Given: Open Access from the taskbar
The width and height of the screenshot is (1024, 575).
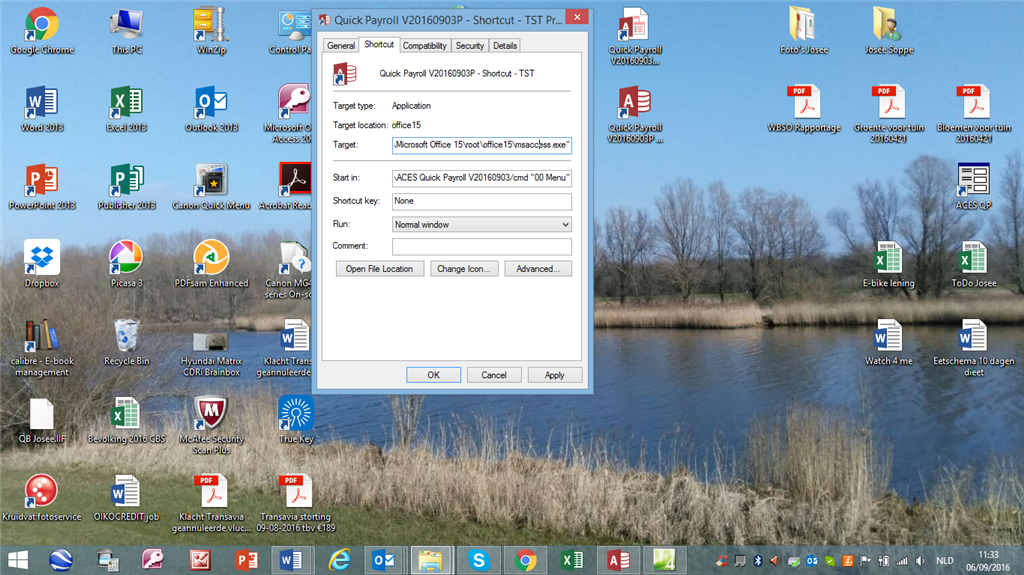Looking at the screenshot, I should (x=618, y=561).
